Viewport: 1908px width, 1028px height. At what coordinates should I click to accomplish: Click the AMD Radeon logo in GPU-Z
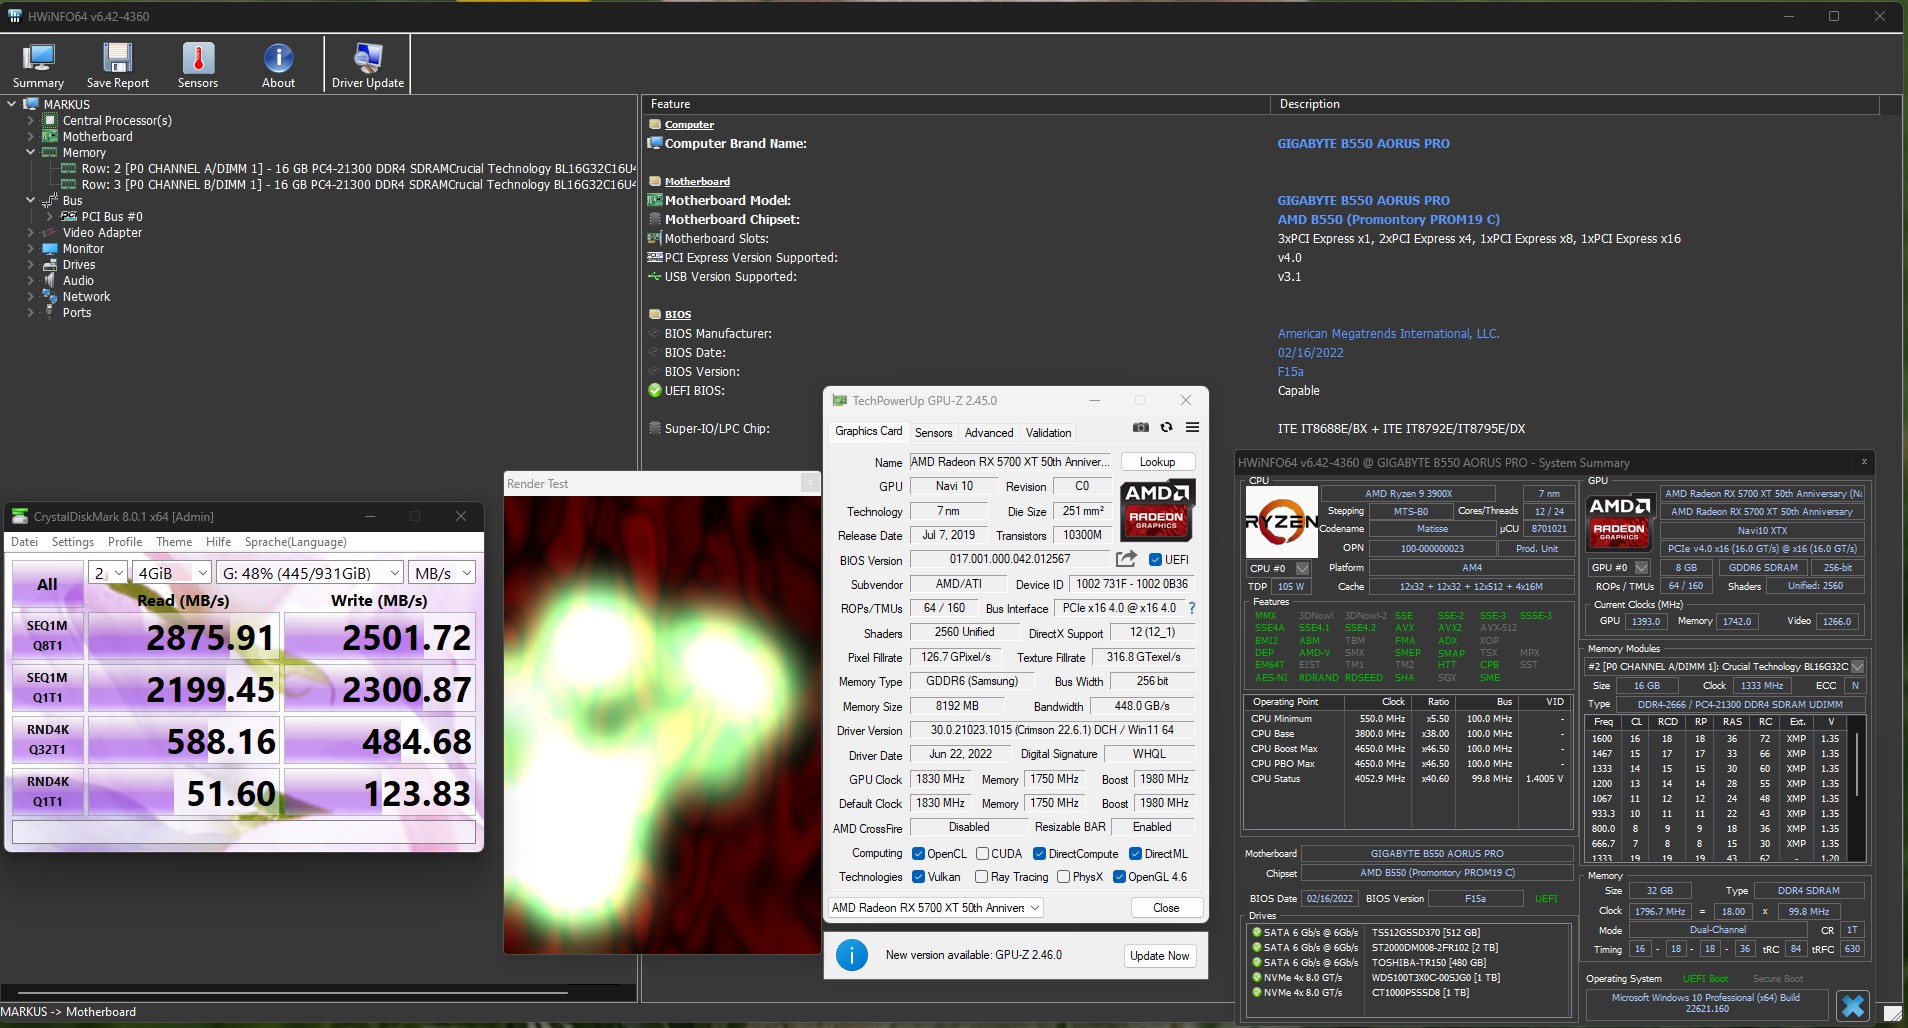[1159, 510]
